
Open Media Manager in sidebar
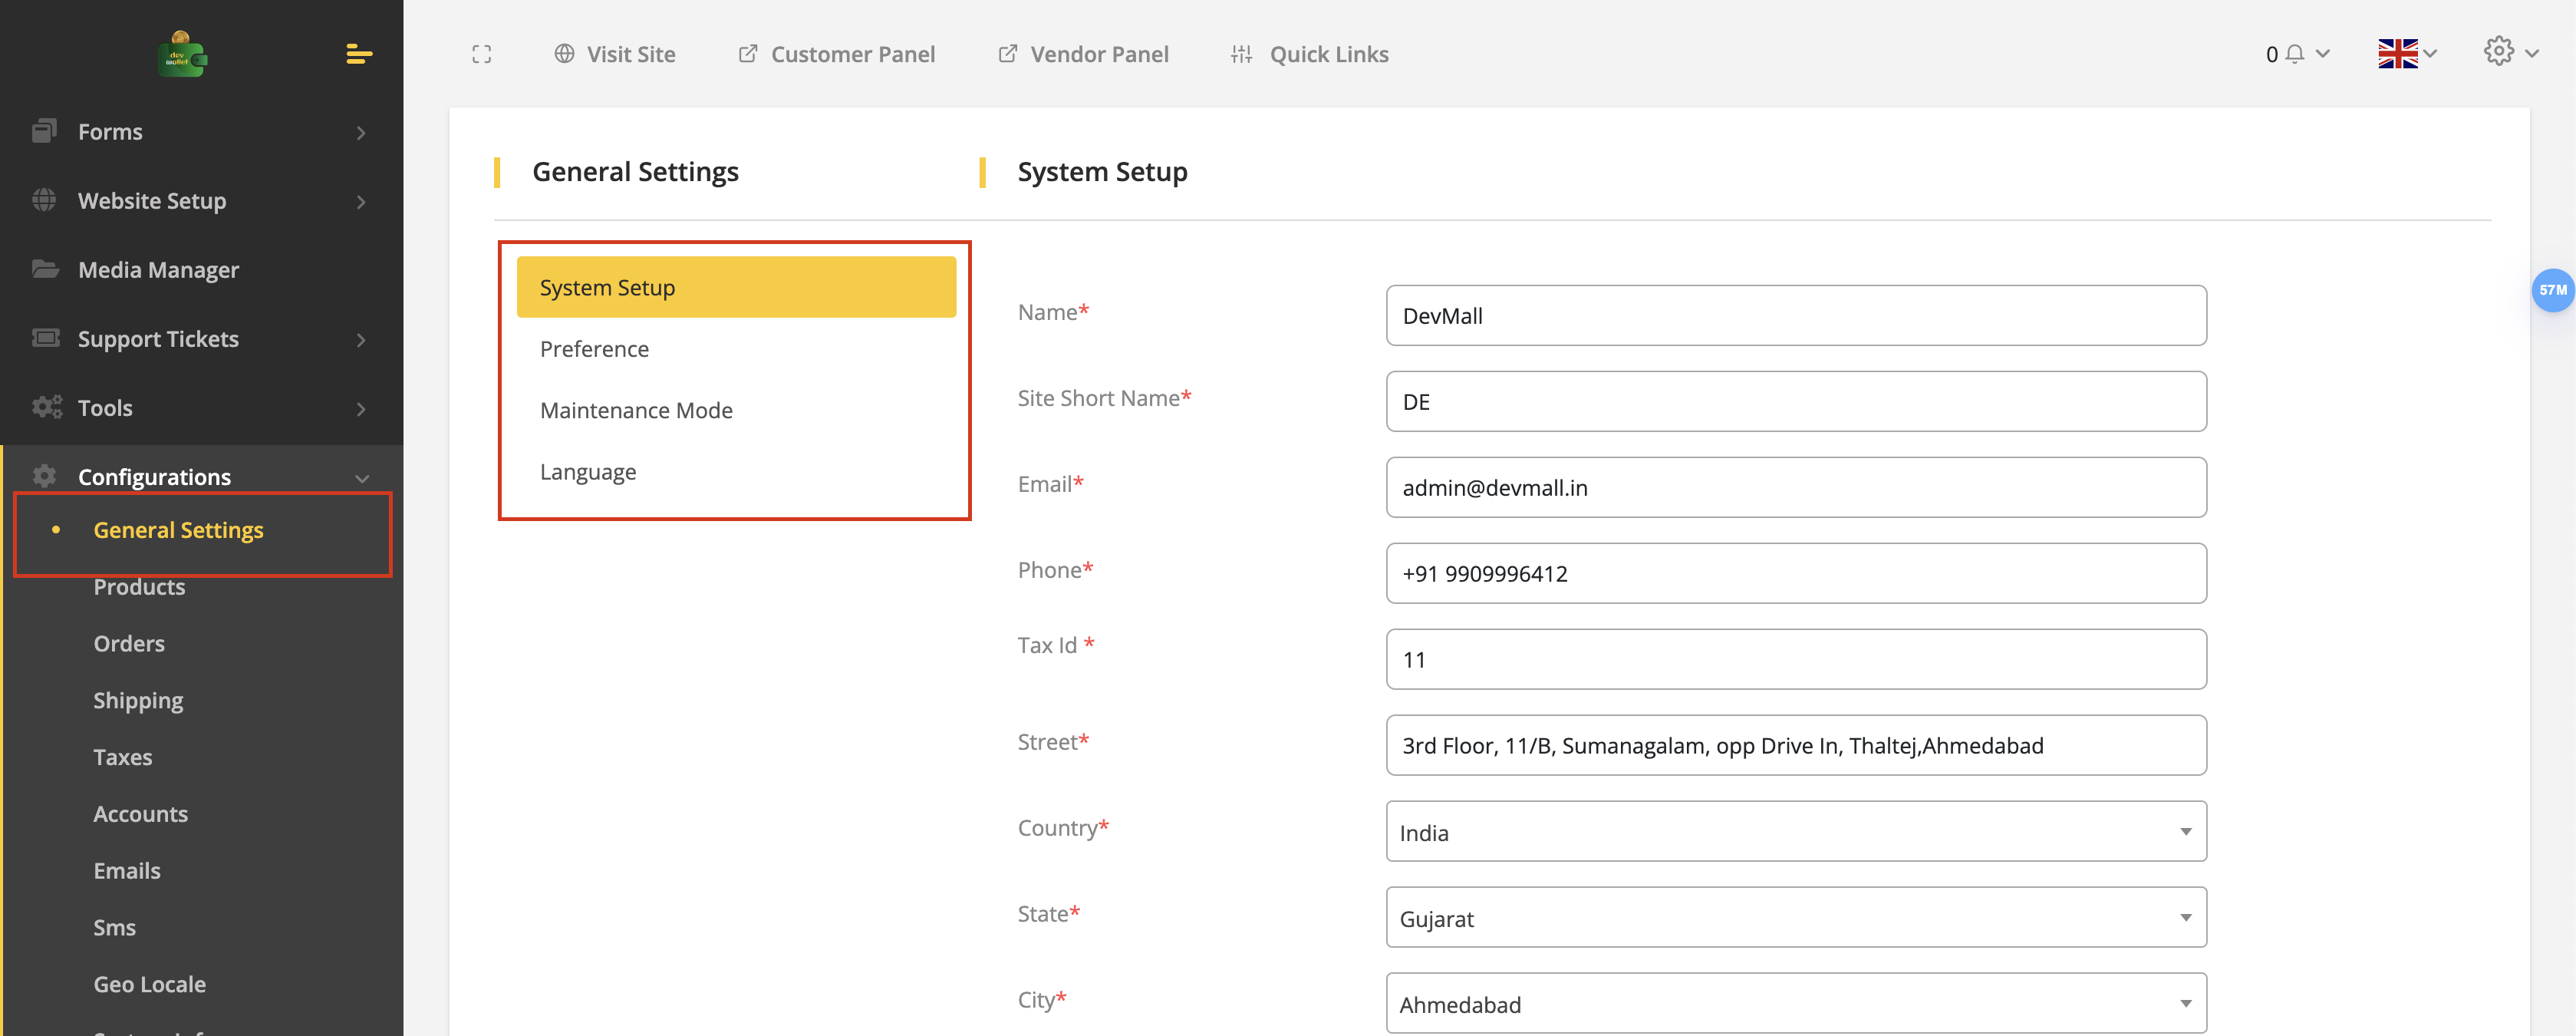pyautogui.click(x=158, y=270)
